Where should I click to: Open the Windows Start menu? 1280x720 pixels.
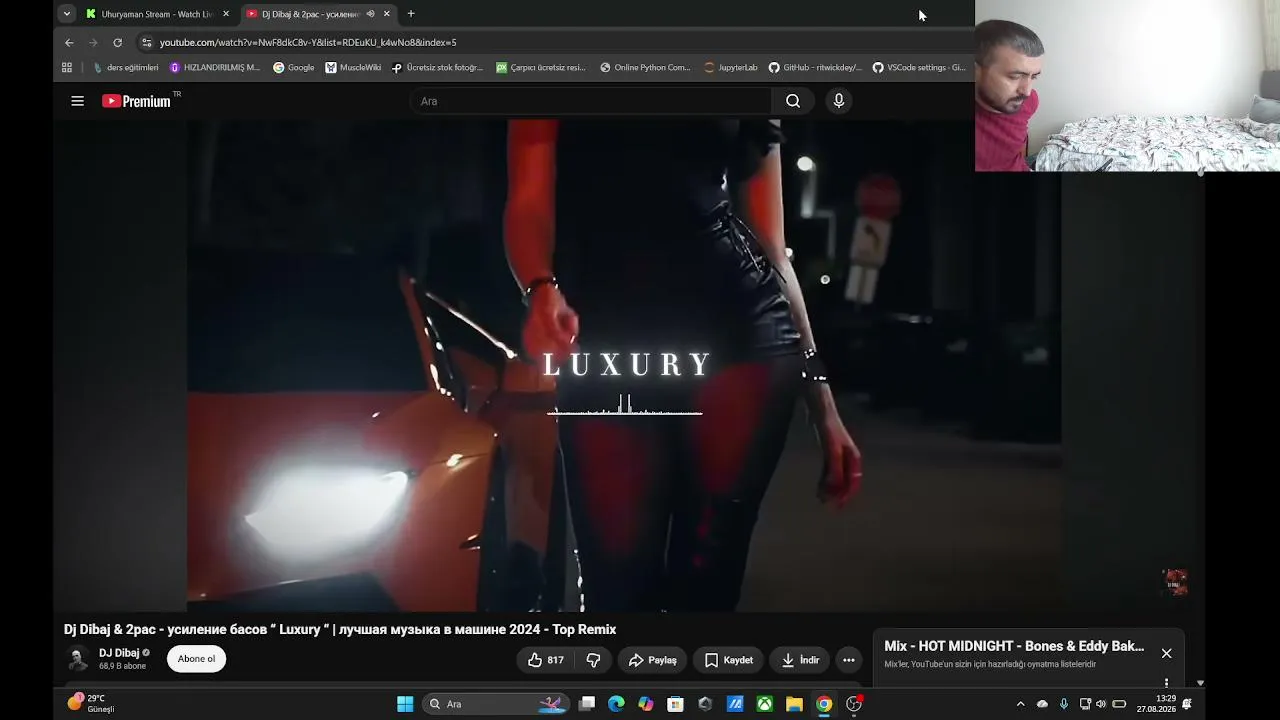pos(405,704)
